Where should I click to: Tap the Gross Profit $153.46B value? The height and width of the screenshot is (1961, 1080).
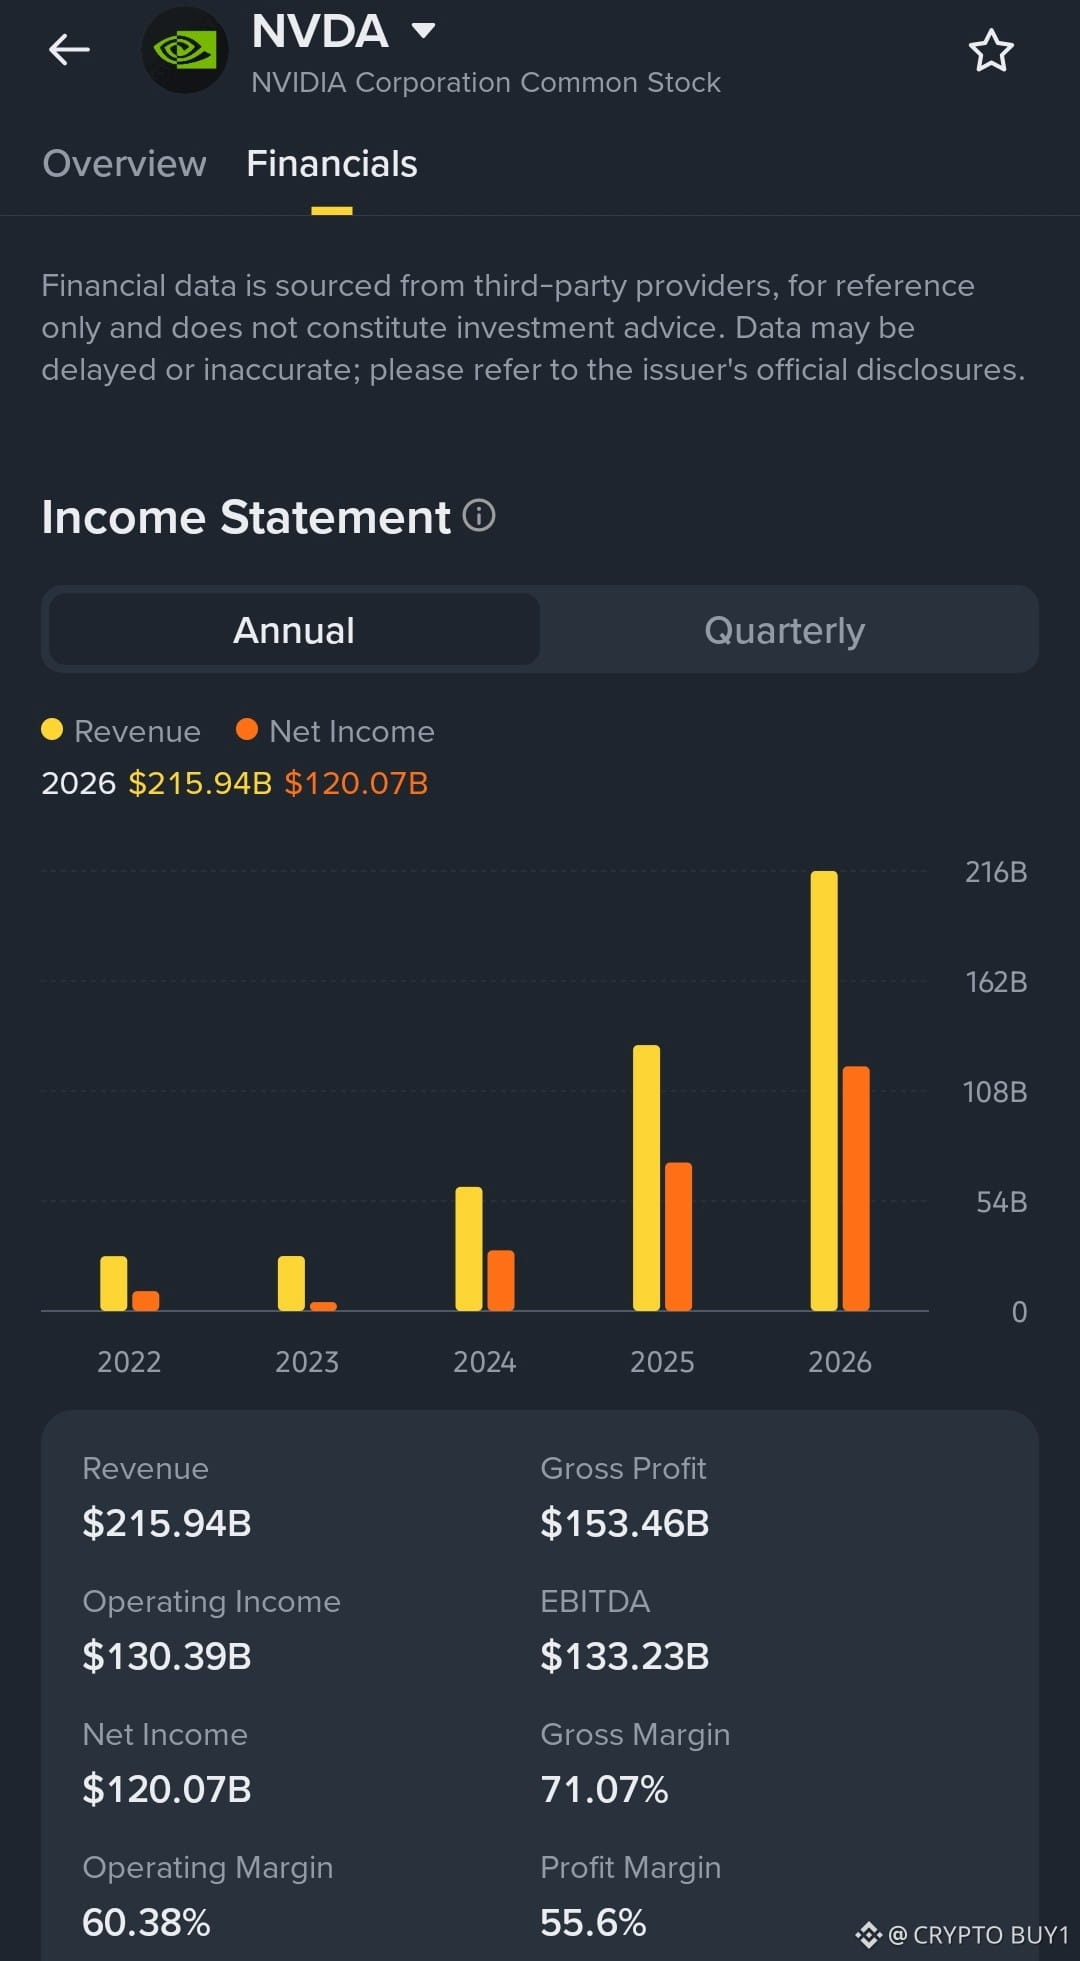tap(625, 1523)
